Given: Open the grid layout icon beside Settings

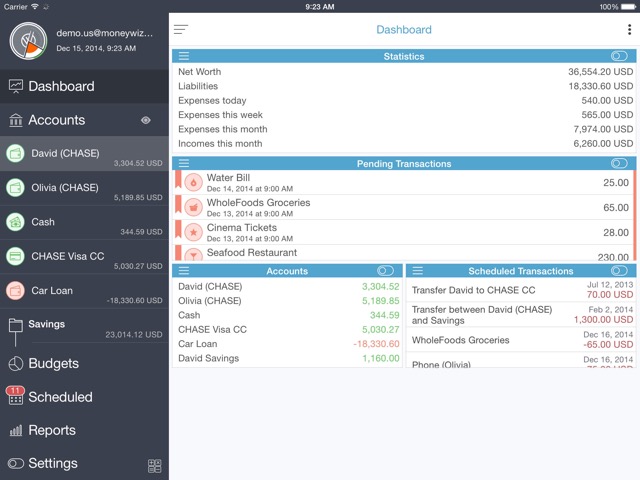Looking at the screenshot, I should (155, 466).
